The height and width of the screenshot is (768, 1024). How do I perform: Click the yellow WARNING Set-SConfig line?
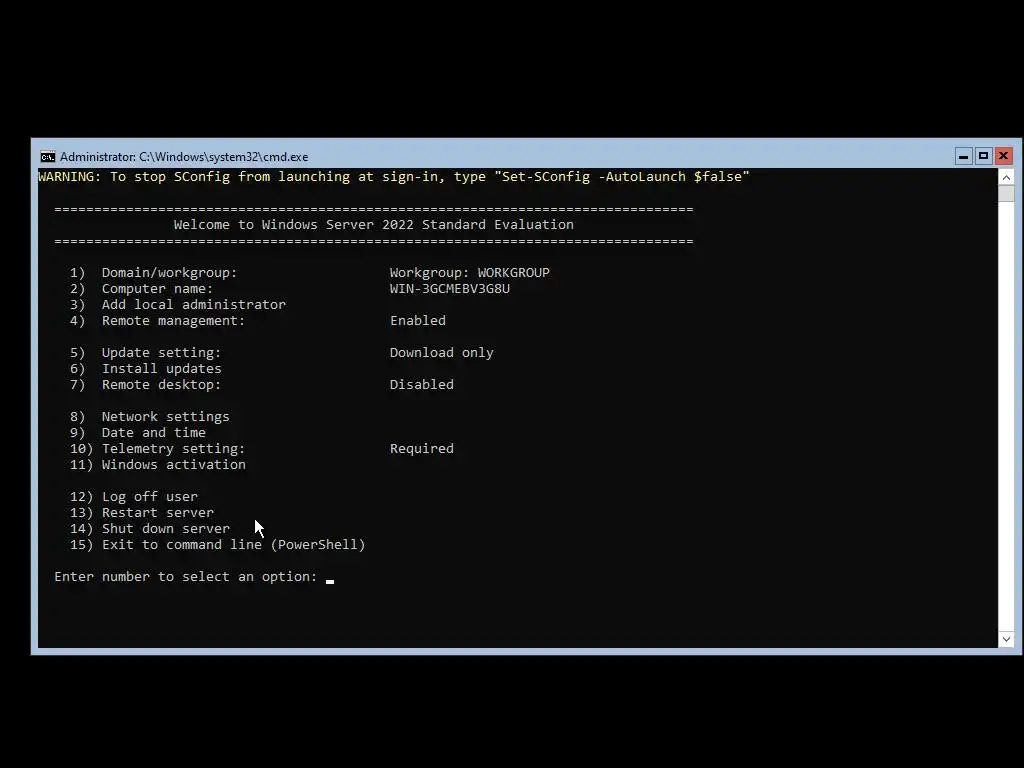(394, 177)
